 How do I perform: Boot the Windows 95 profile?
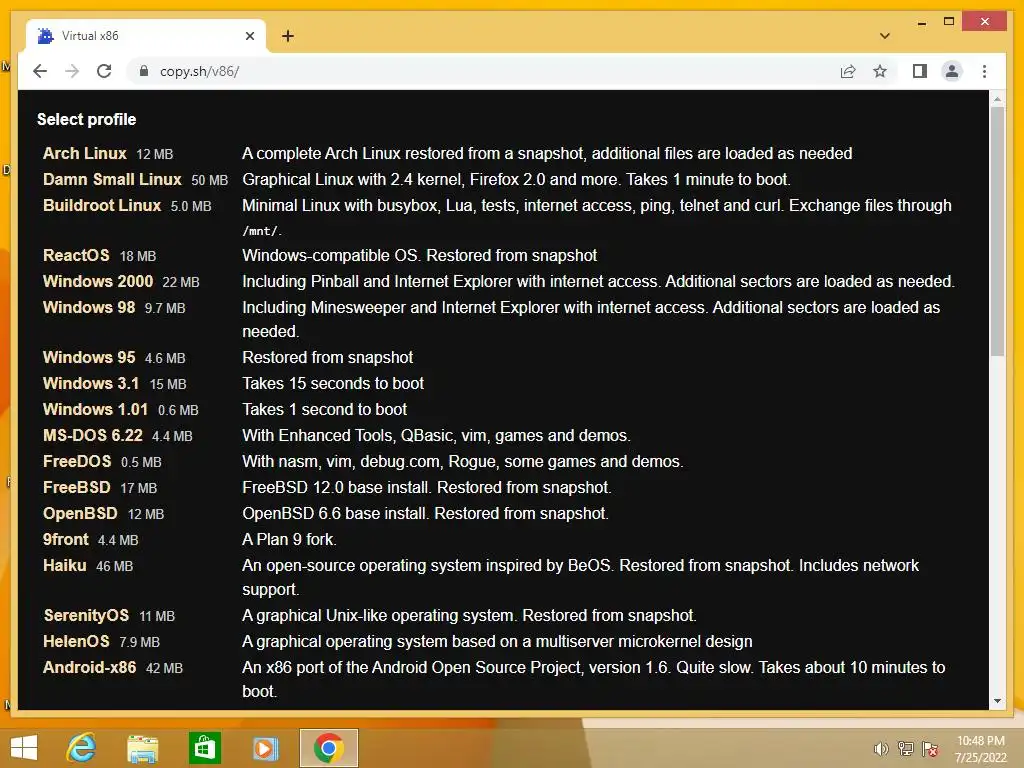tap(89, 357)
